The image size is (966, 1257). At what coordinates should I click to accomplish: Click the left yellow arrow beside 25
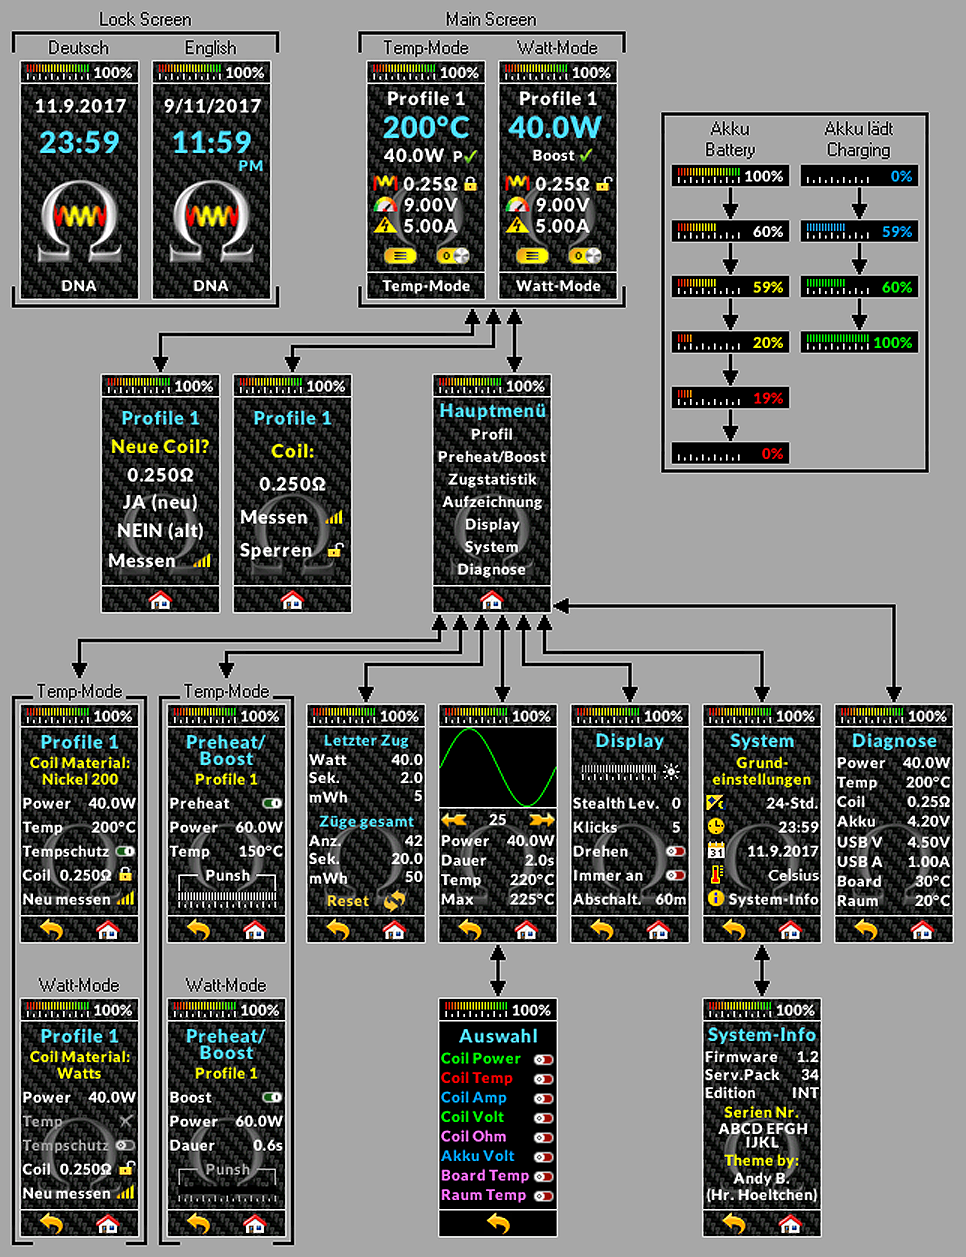[454, 819]
